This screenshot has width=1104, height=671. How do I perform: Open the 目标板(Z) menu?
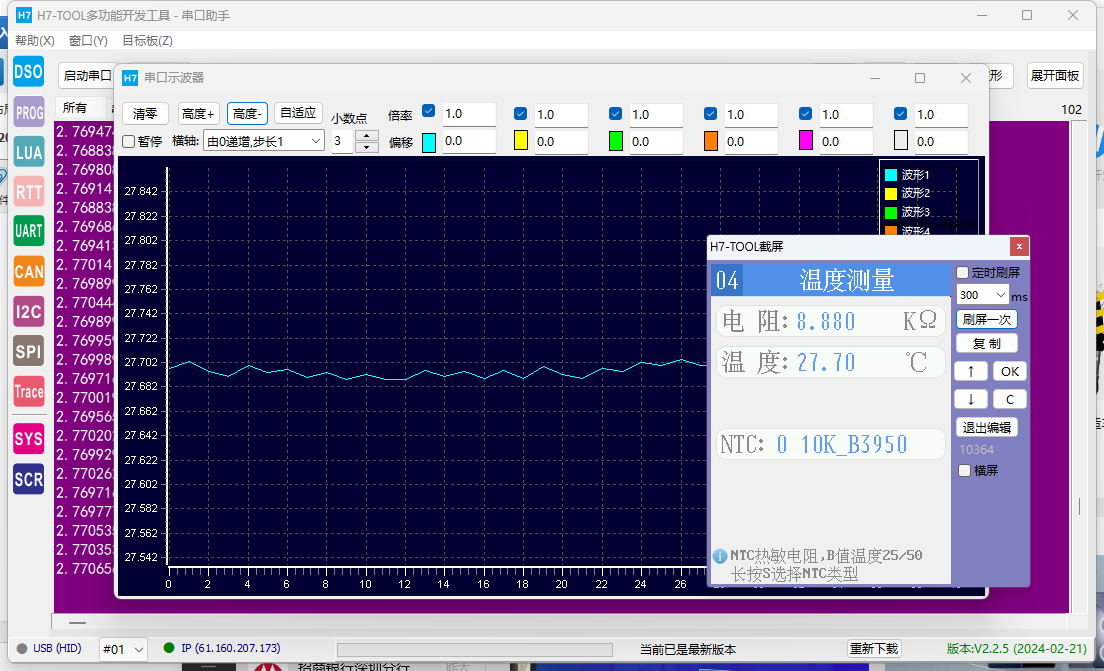coord(147,41)
